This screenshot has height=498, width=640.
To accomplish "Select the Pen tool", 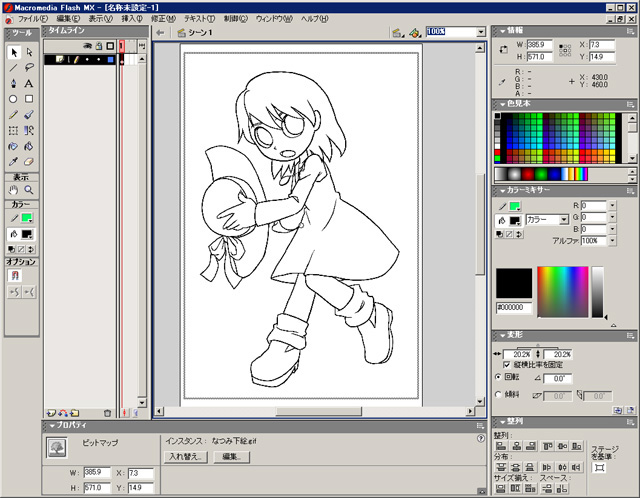I will click(x=13, y=83).
